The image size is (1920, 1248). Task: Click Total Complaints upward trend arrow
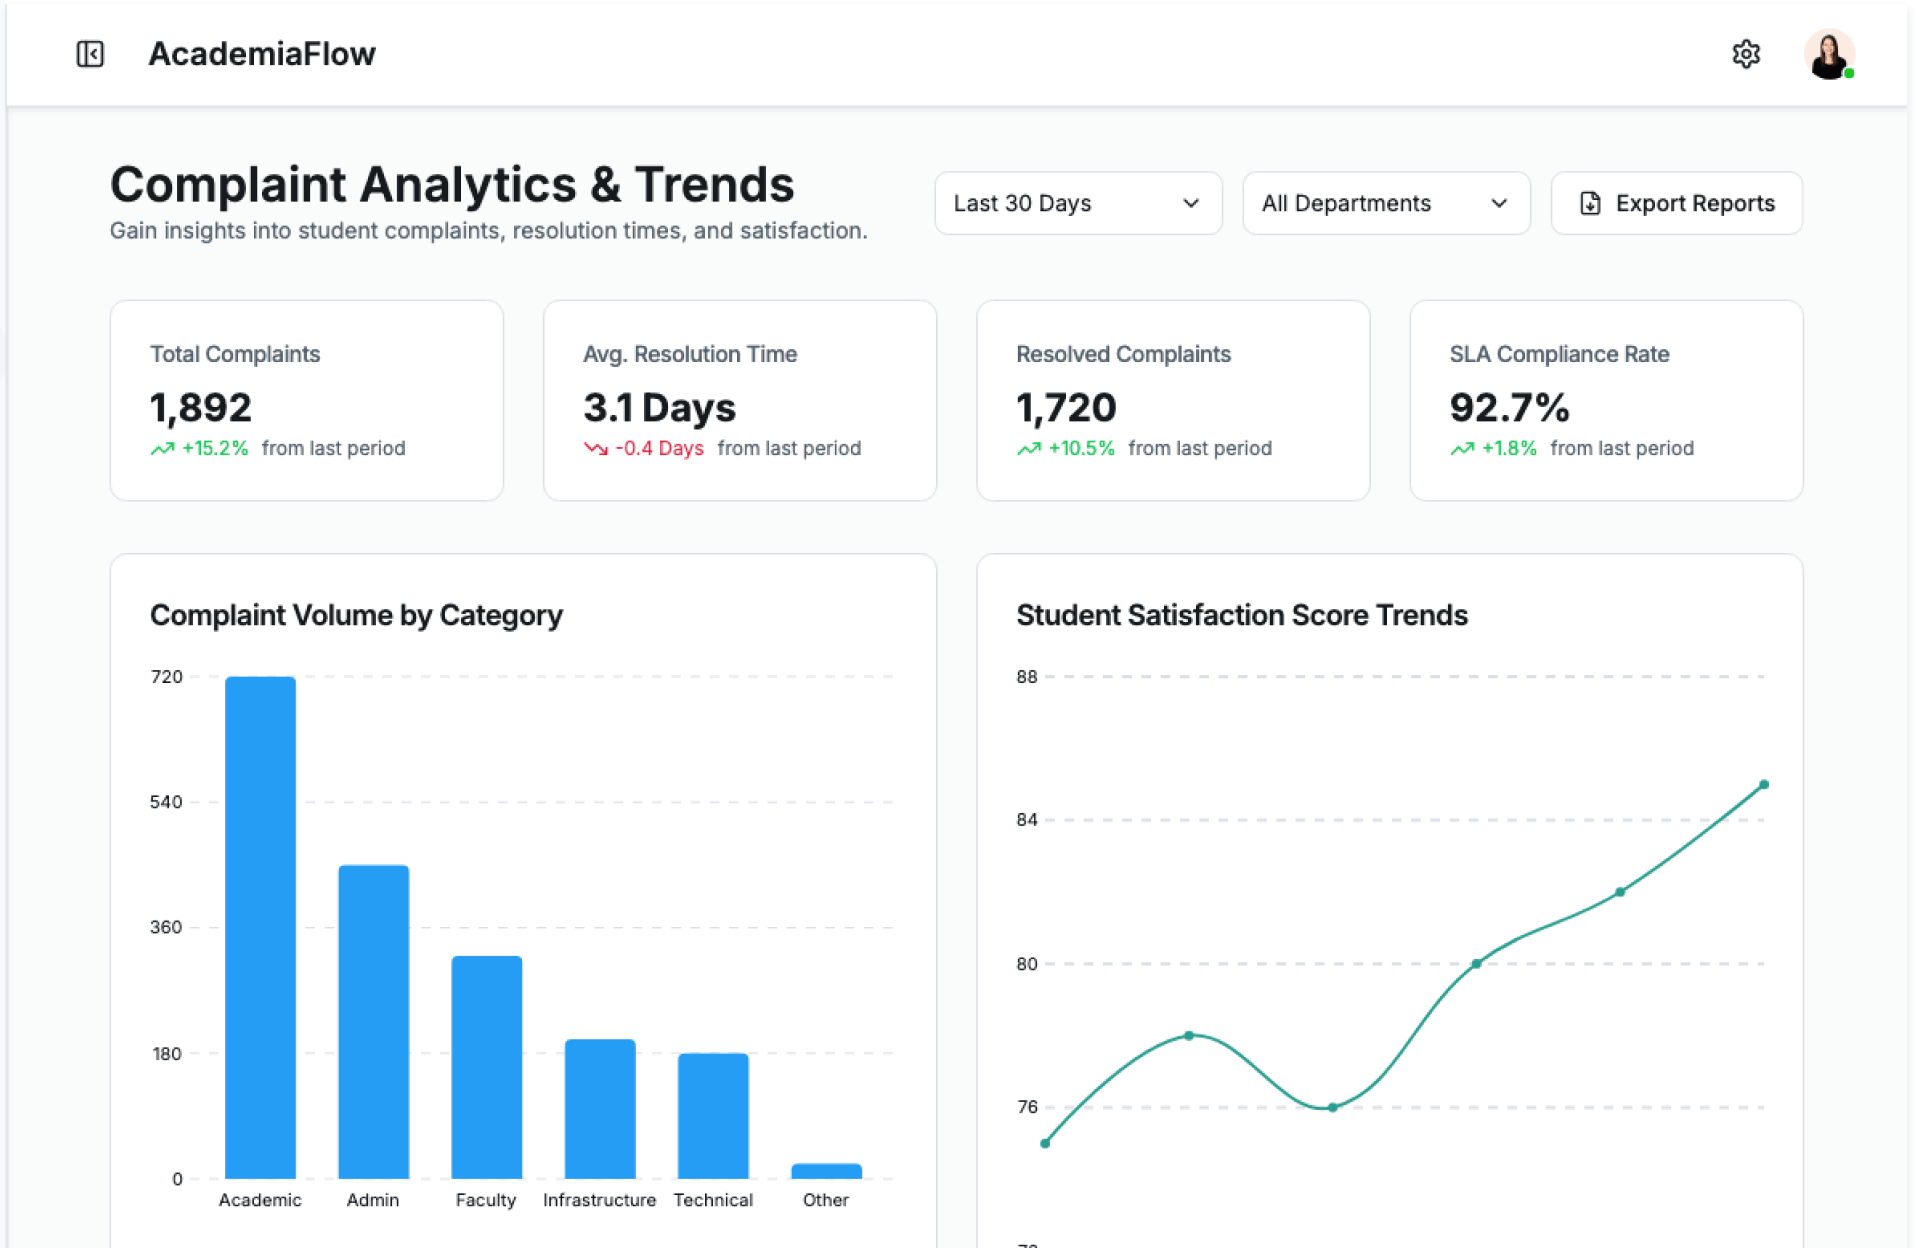pos(162,449)
